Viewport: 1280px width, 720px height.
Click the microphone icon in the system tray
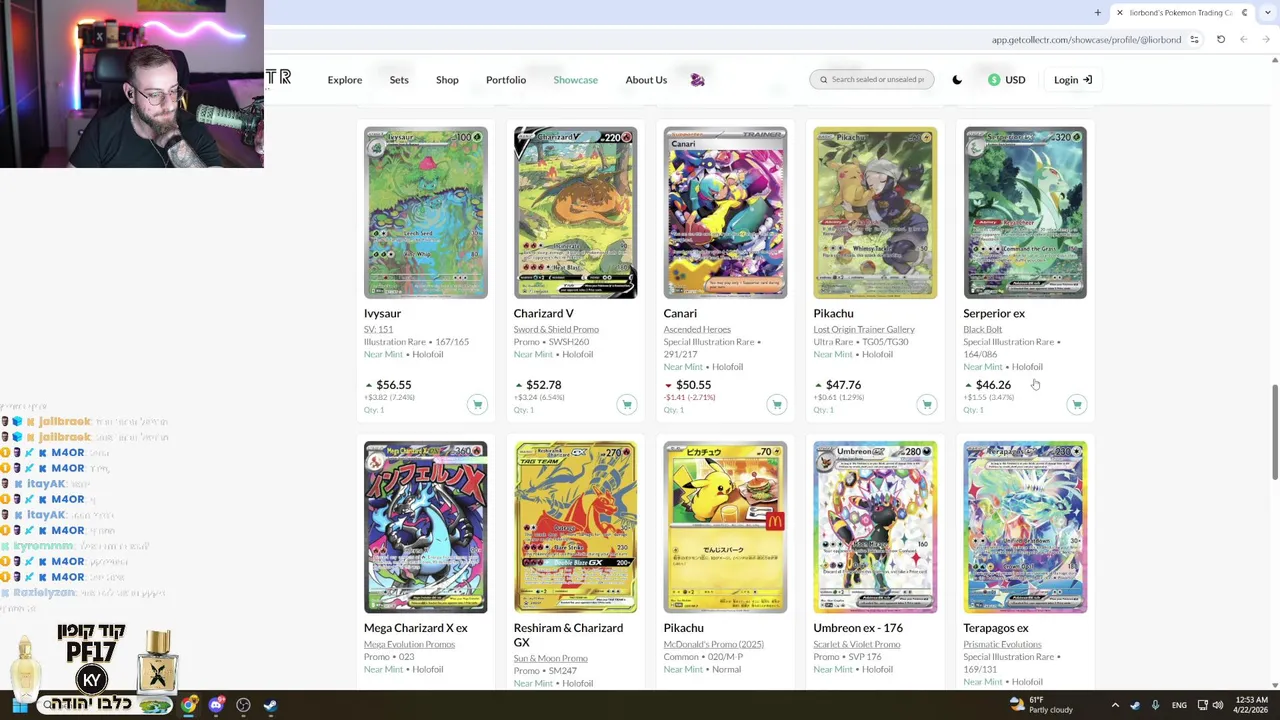pyautogui.click(x=1155, y=705)
